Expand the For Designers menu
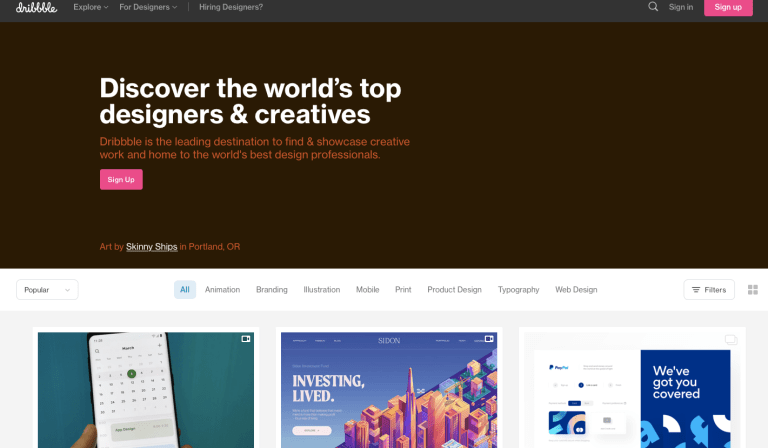Image resolution: width=768 pixels, height=448 pixels. (148, 7)
